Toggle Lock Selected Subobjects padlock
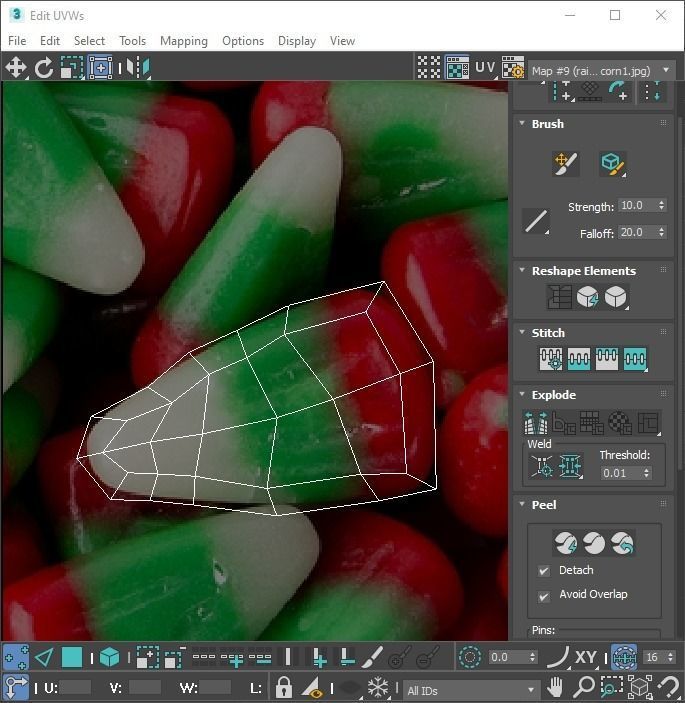Image resolution: width=685 pixels, height=703 pixels. pos(283,687)
